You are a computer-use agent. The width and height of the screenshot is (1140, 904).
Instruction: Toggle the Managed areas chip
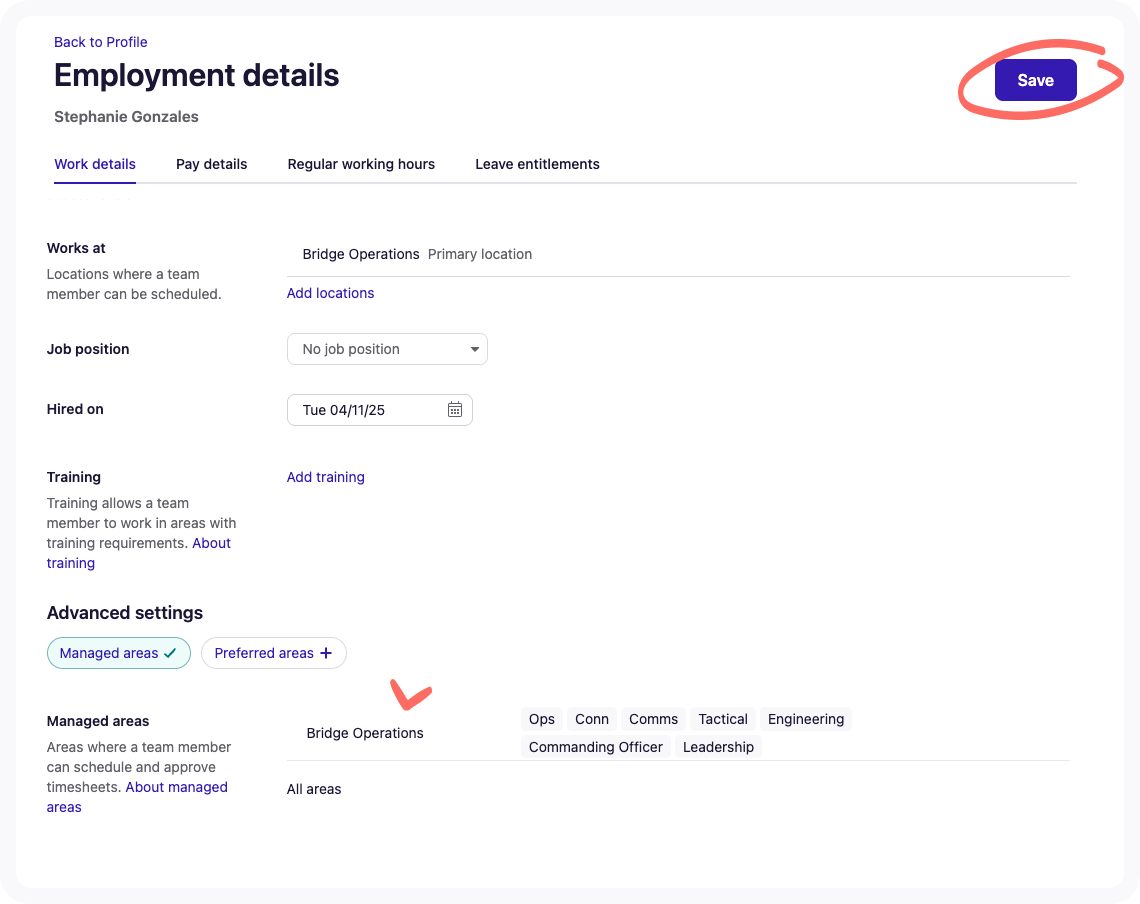(x=119, y=653)
